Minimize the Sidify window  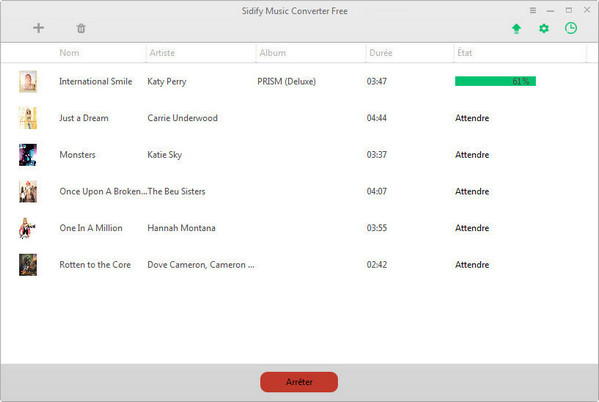click(550, 11)
